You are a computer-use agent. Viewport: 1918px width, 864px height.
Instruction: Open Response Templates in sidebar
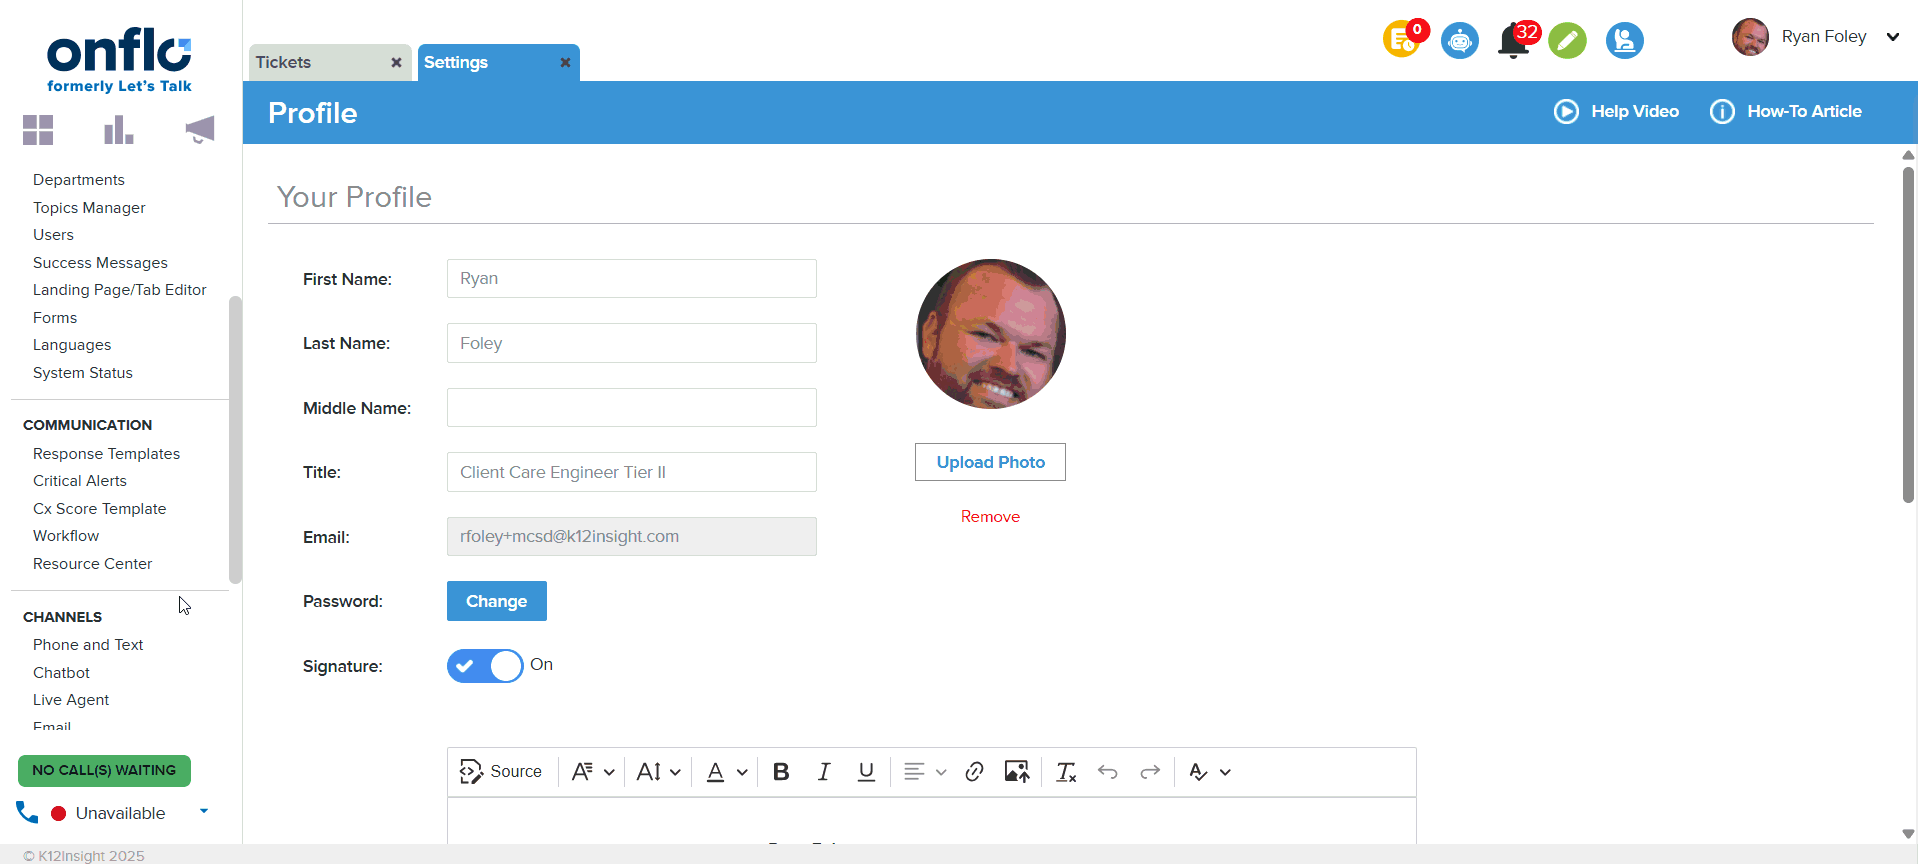[x=106, y=454]
